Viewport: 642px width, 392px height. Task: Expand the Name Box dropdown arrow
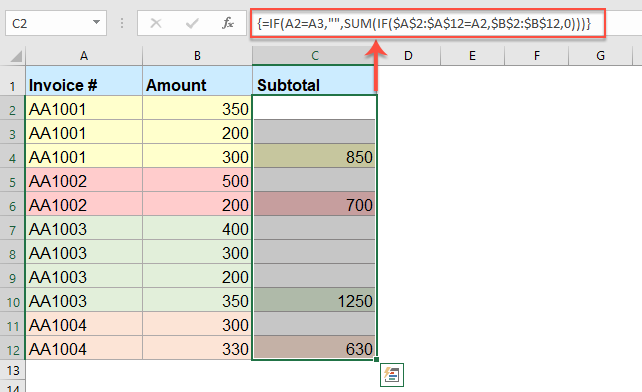(x=96, y=23)
